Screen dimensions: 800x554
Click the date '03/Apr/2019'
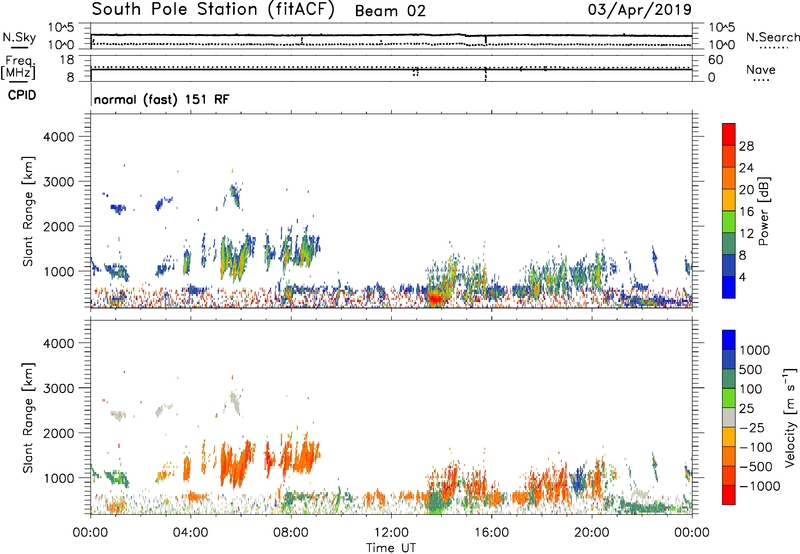pos(640,10)
